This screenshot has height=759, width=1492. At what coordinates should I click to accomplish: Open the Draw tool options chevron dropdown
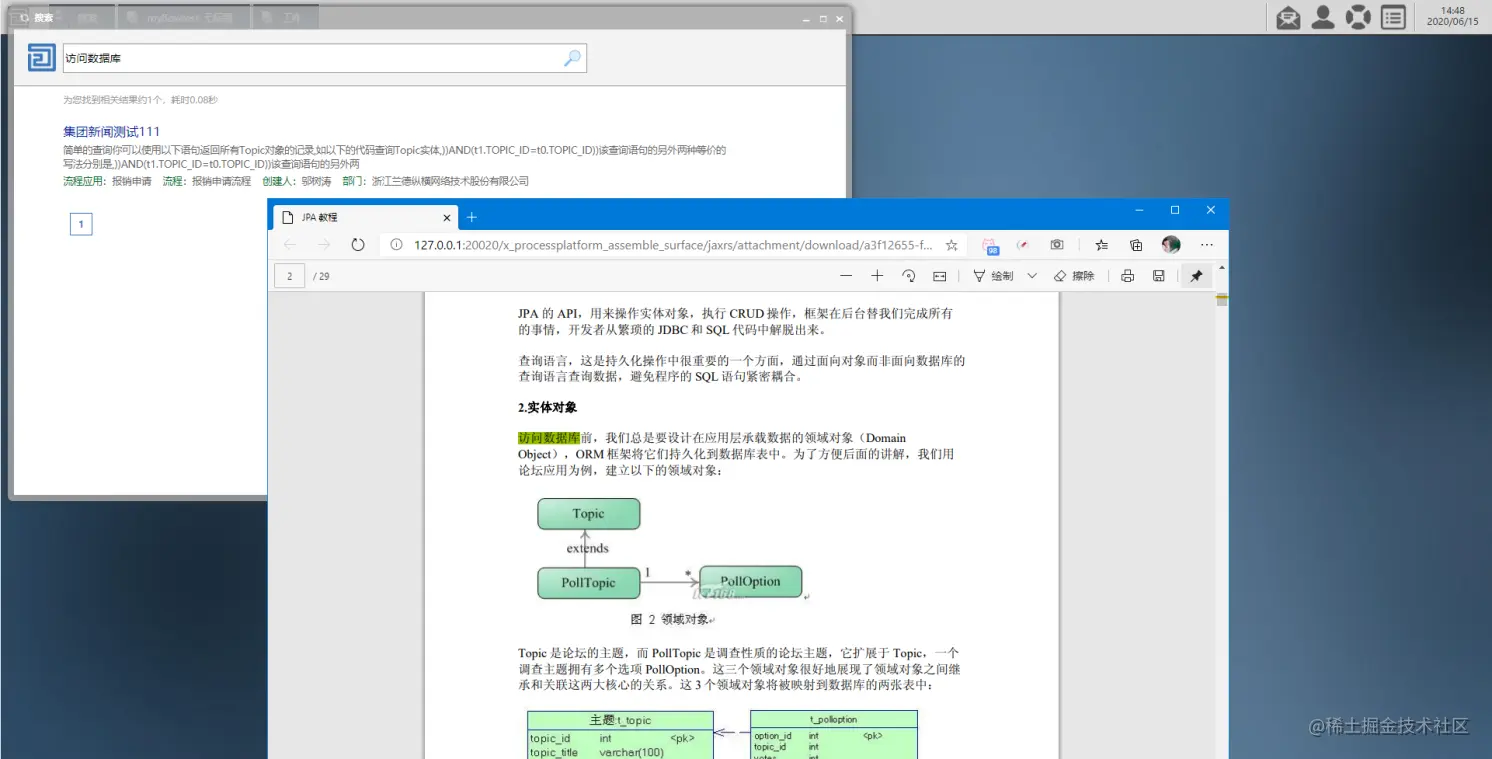(1032, 275)
